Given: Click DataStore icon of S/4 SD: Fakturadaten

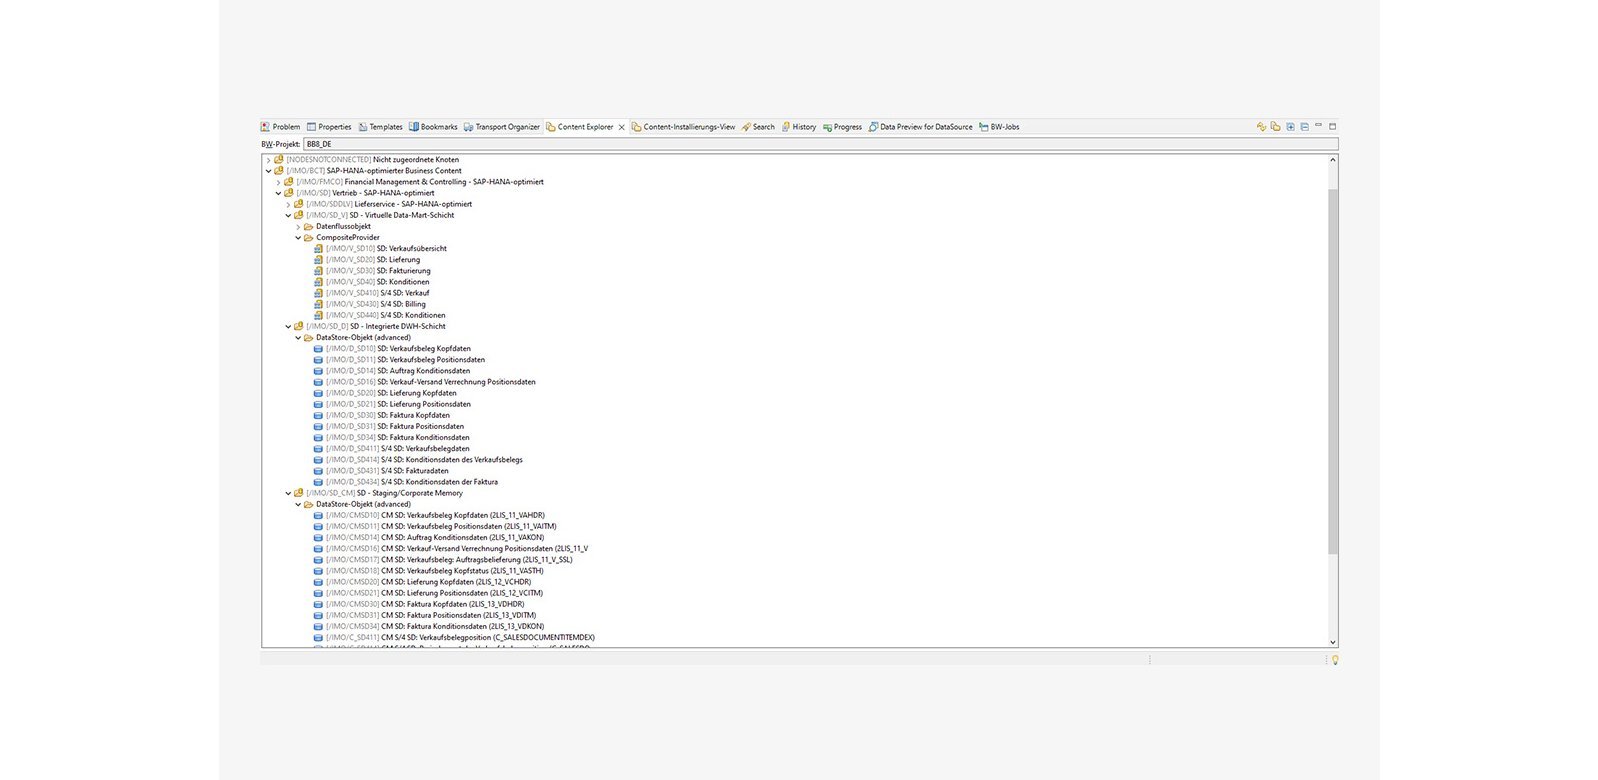Looking at the screenshot, I should 318,471.
